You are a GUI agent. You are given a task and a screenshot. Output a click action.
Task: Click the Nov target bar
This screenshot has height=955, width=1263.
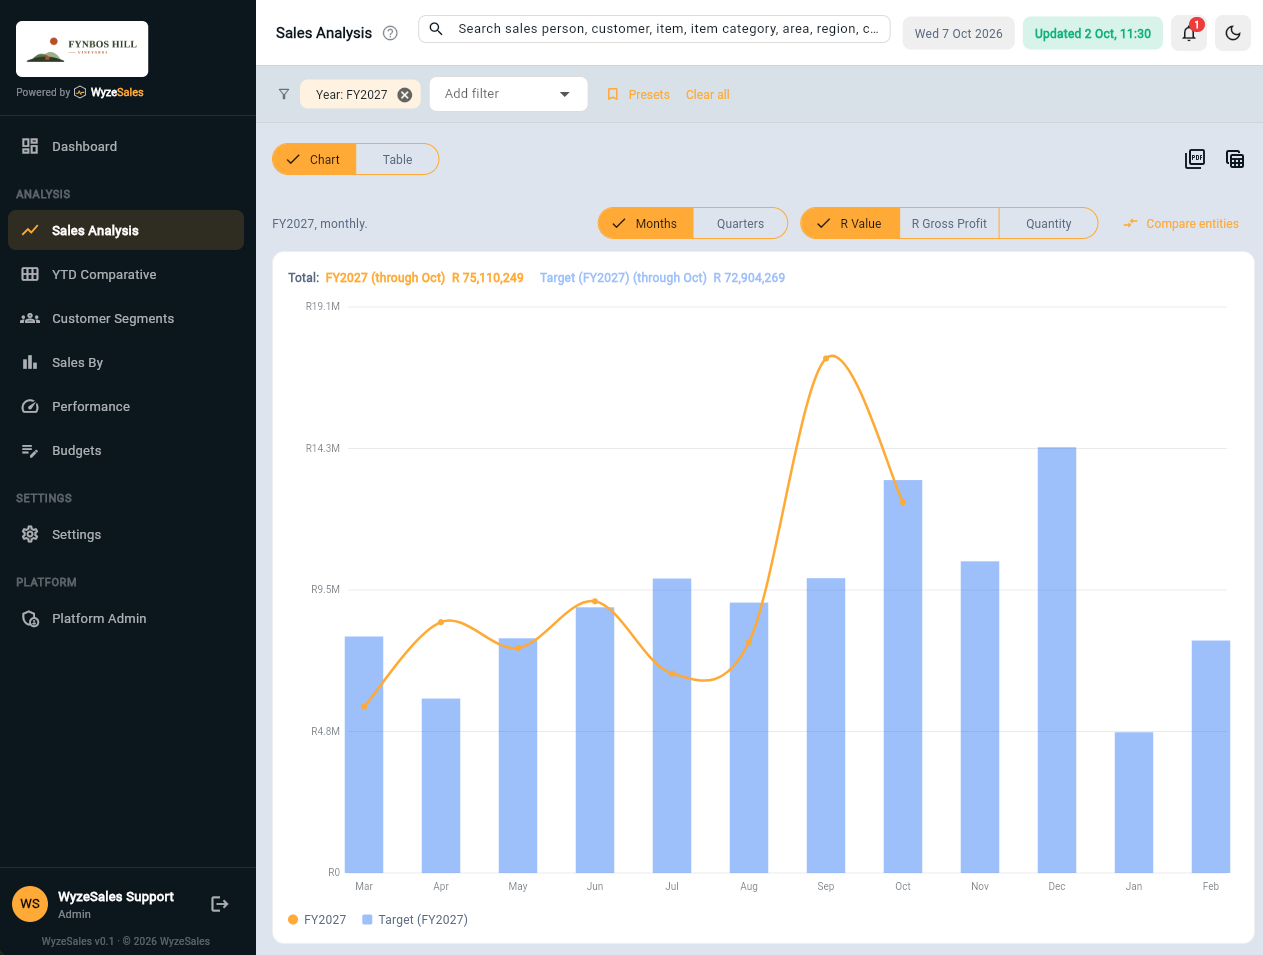980,717
